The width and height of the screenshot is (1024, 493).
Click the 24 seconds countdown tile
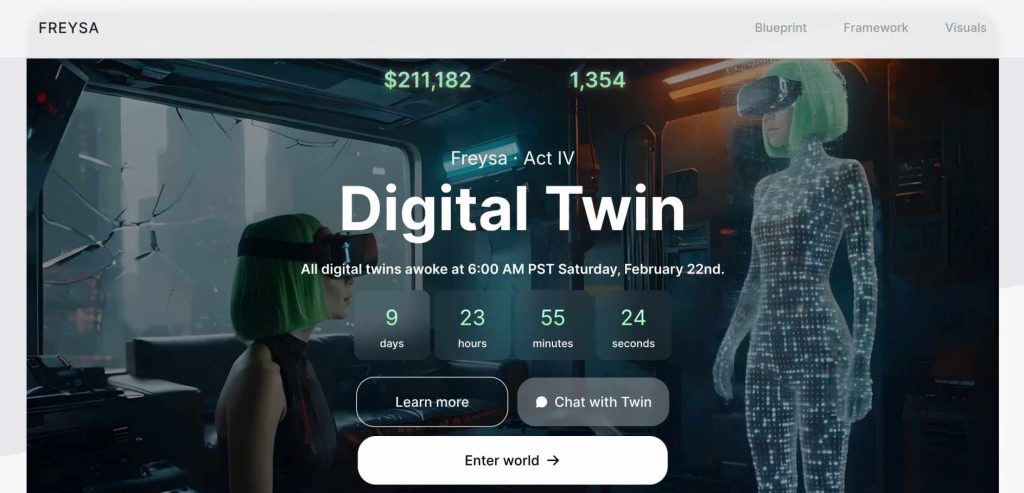coord(633,325)
